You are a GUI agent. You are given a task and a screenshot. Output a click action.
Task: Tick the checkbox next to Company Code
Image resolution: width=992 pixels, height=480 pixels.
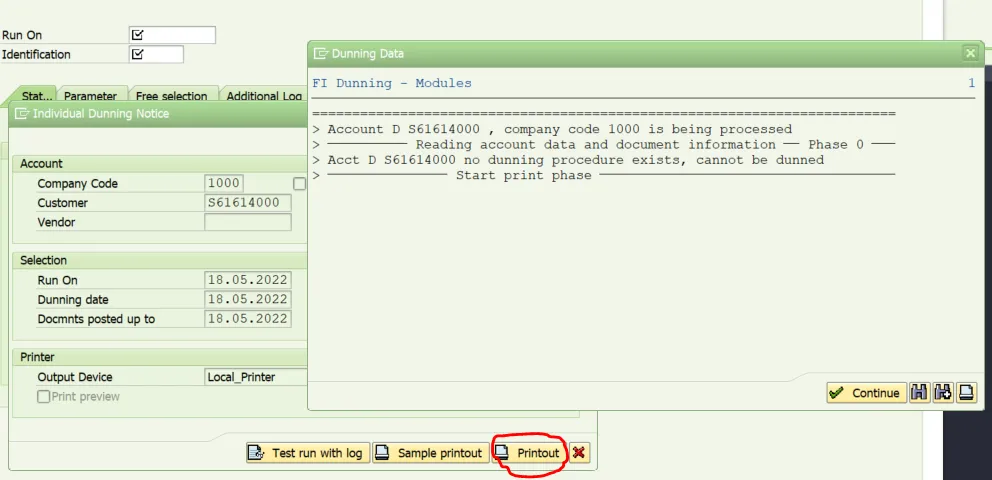coord(299,184)
